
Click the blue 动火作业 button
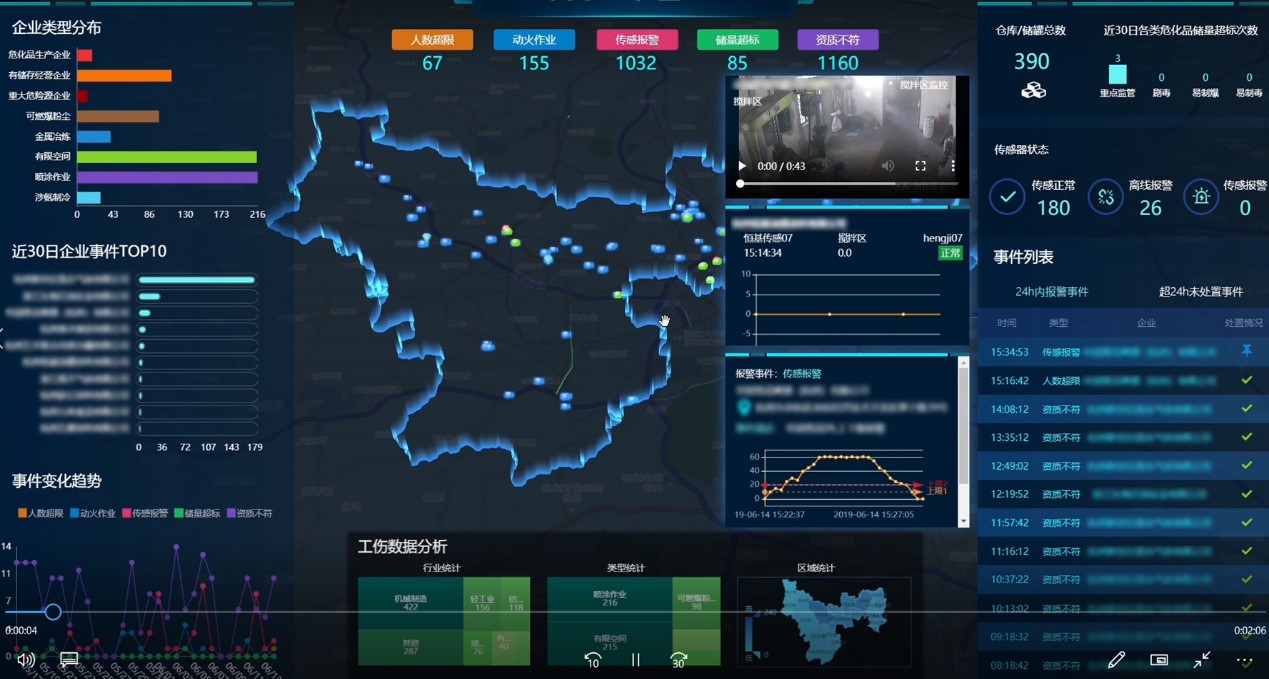coord(534,40)
